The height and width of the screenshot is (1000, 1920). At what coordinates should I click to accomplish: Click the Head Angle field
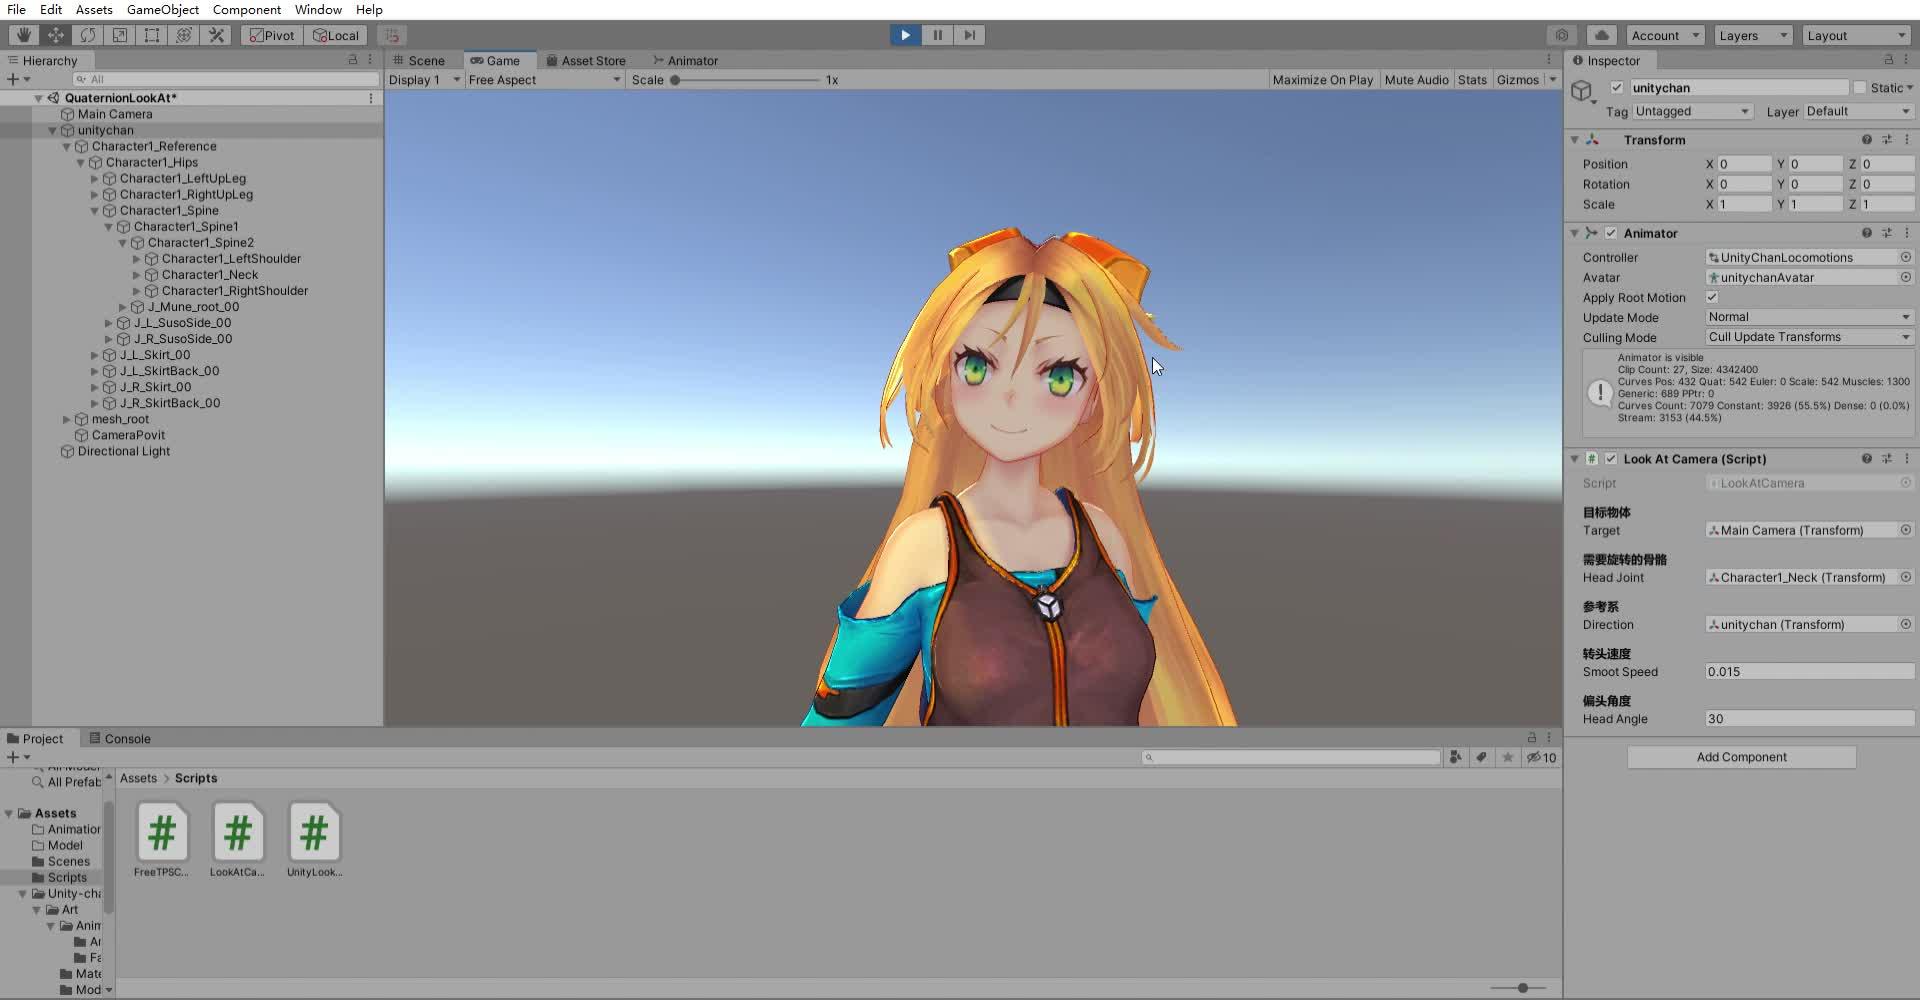click(x=1809, y=719)
